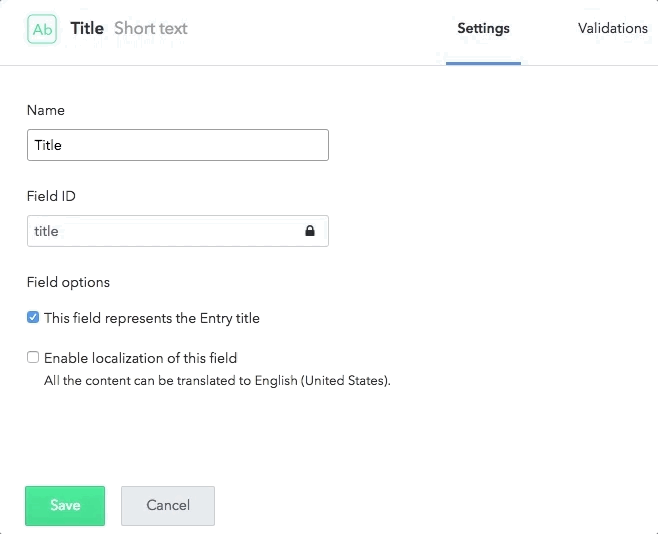Image resolution: width=658 pixels, height=534 pixels.
Task: Cancel the field settings dialog
Action: point(168,505)
